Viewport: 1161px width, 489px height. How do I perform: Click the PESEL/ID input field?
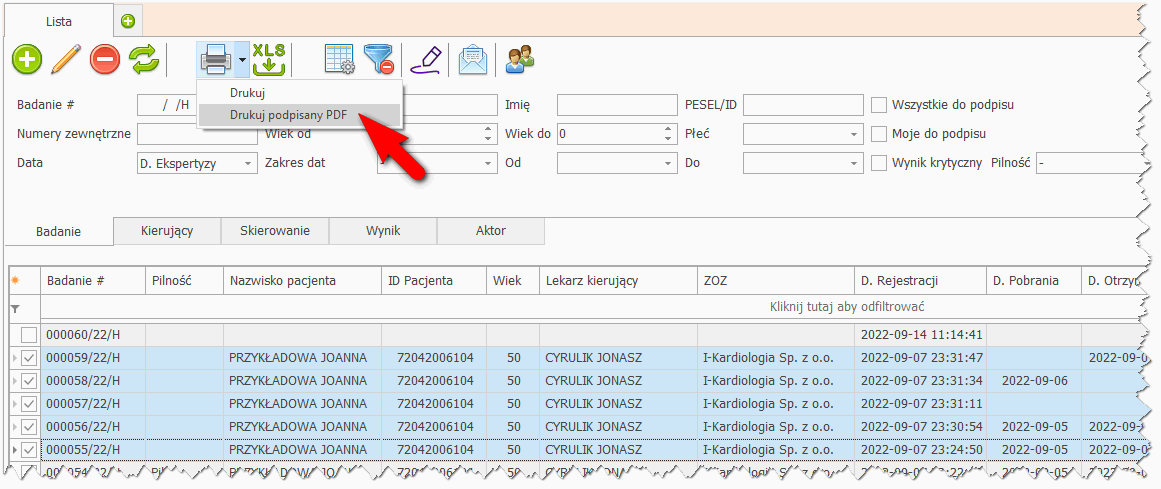point(802,105)
